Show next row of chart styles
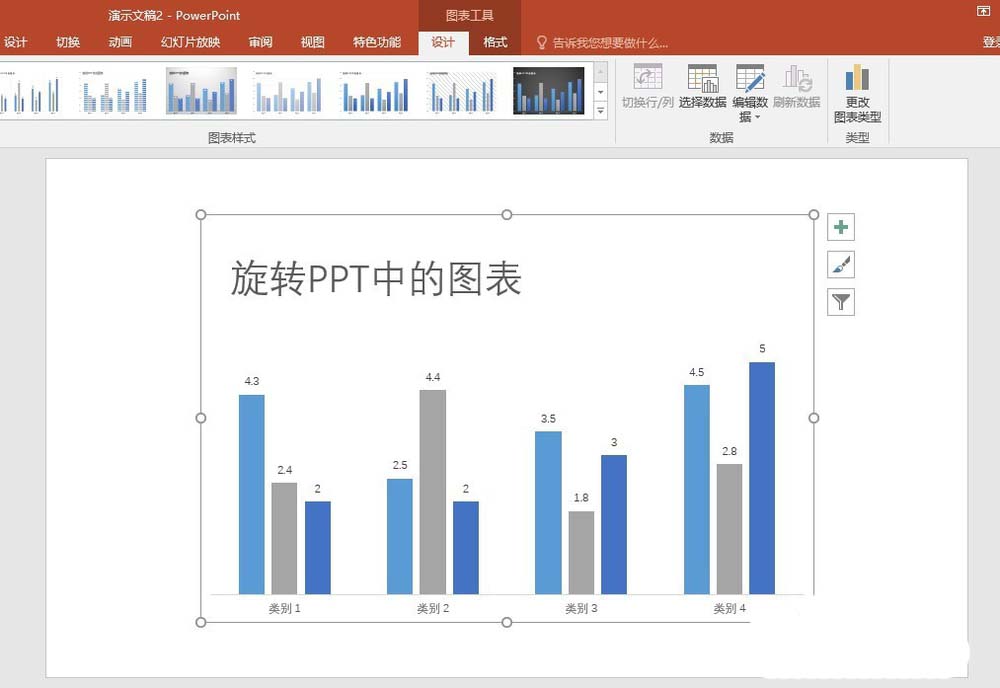This screenshot has height=688, width=1000. pos(601,92)
